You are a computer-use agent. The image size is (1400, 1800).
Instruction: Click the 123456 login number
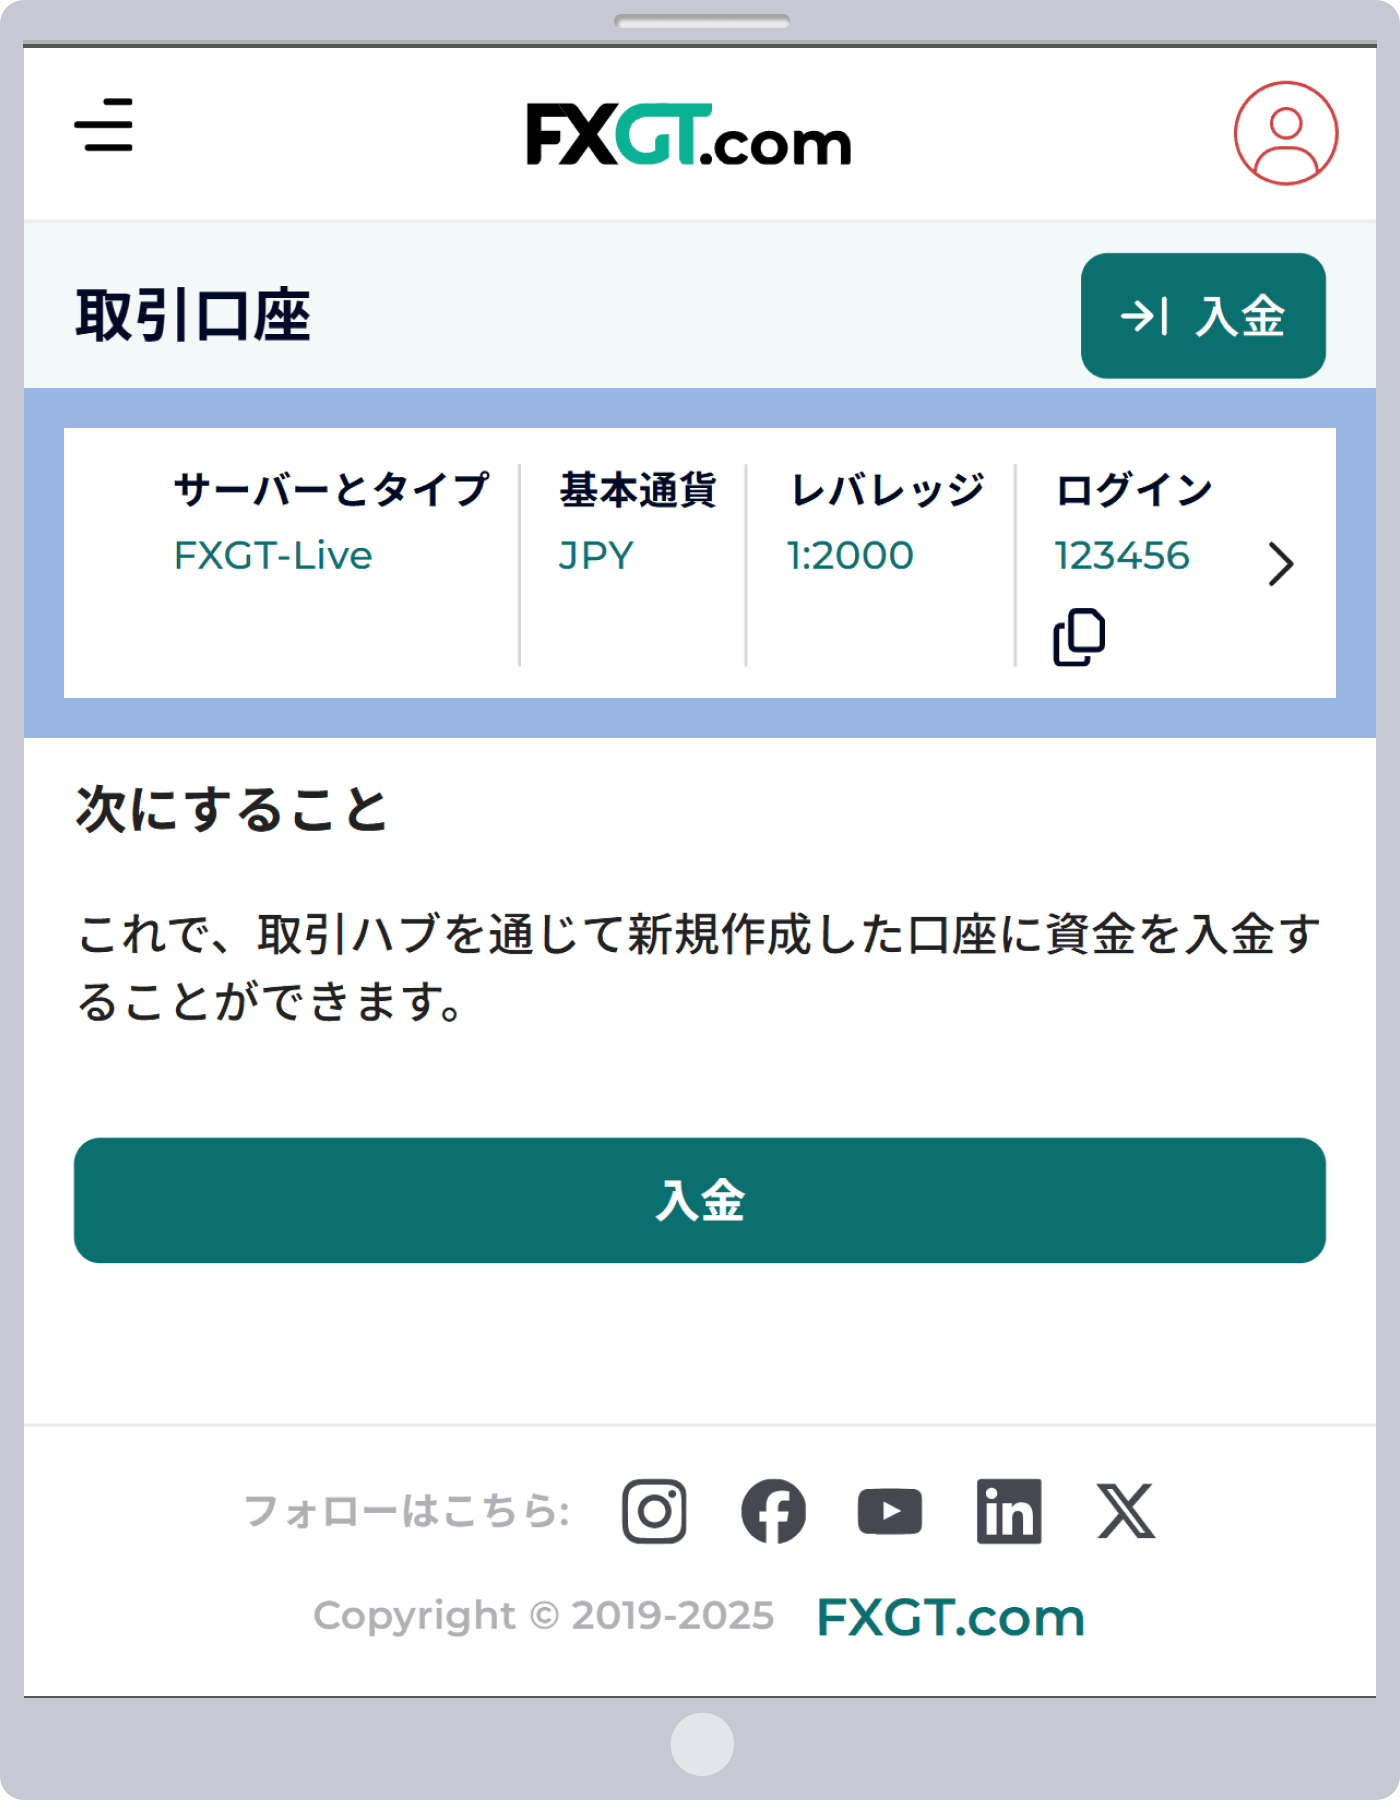point(1122,556)
